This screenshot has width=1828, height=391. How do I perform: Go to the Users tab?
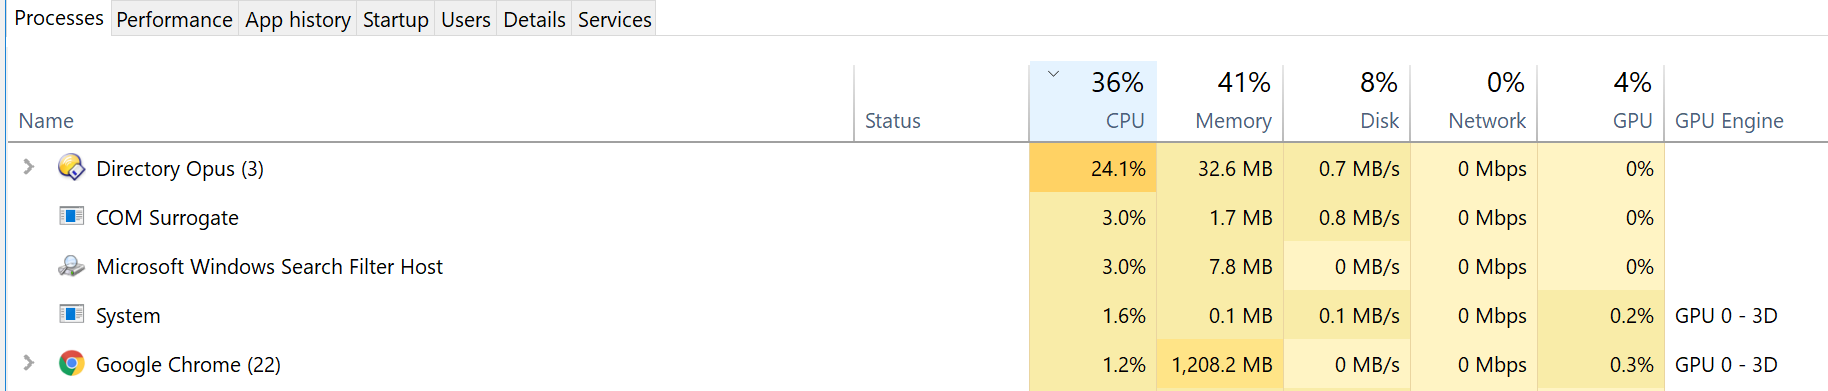tap(466, 19)
